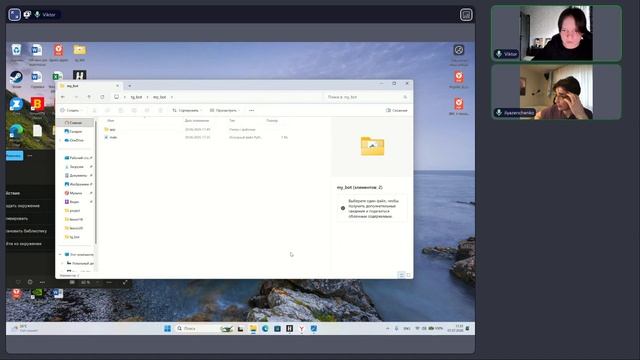Image resolution: width=640 pixels, height=360 pixels.
Task: Click the Back arrow in File Explorer
Action: (x=63, y=97)
